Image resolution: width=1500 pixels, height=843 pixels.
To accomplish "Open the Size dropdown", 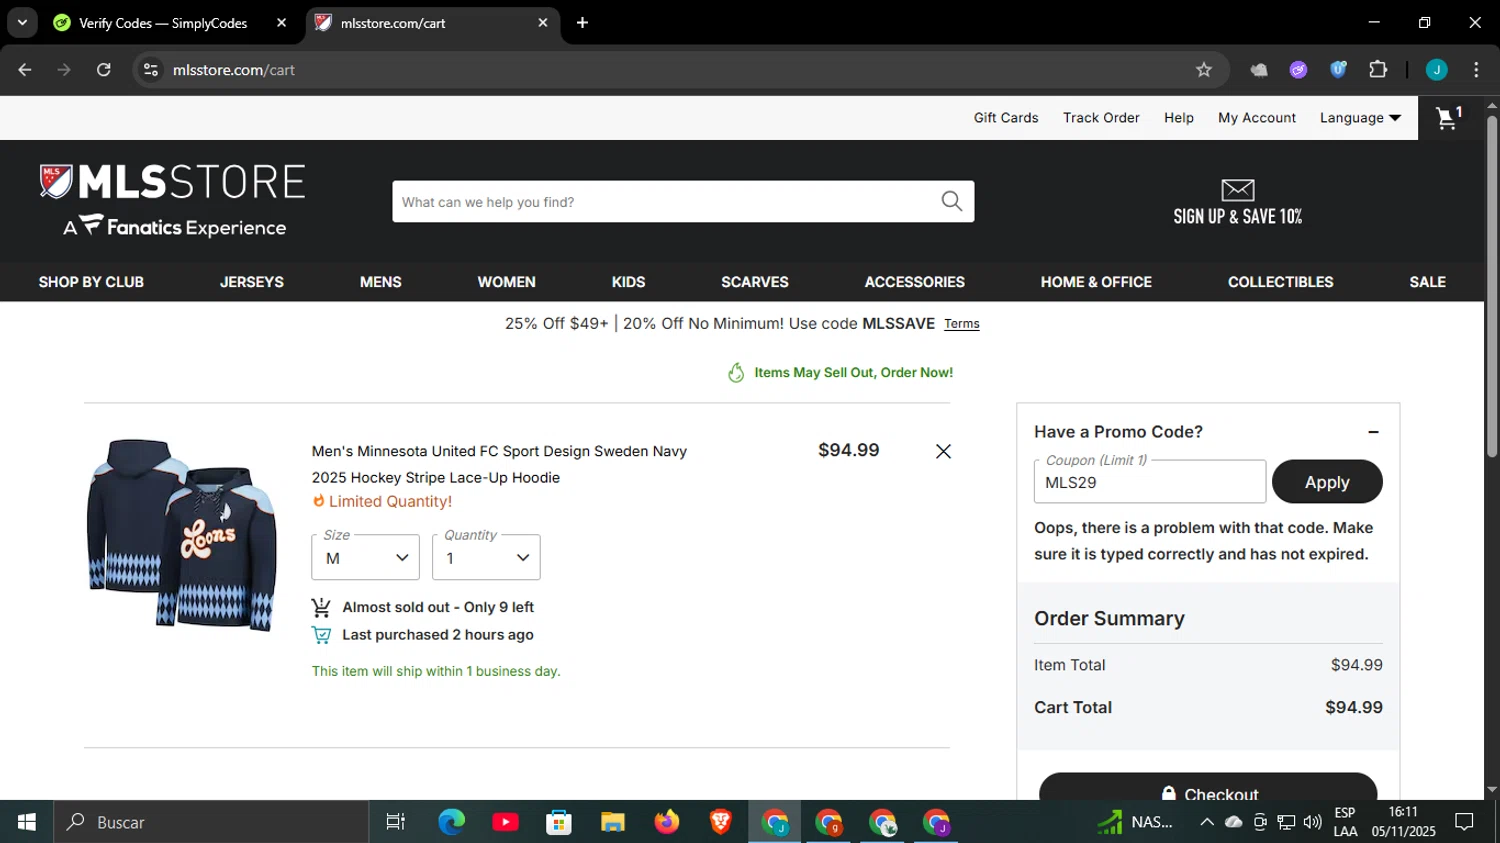I will pos(365,557).
